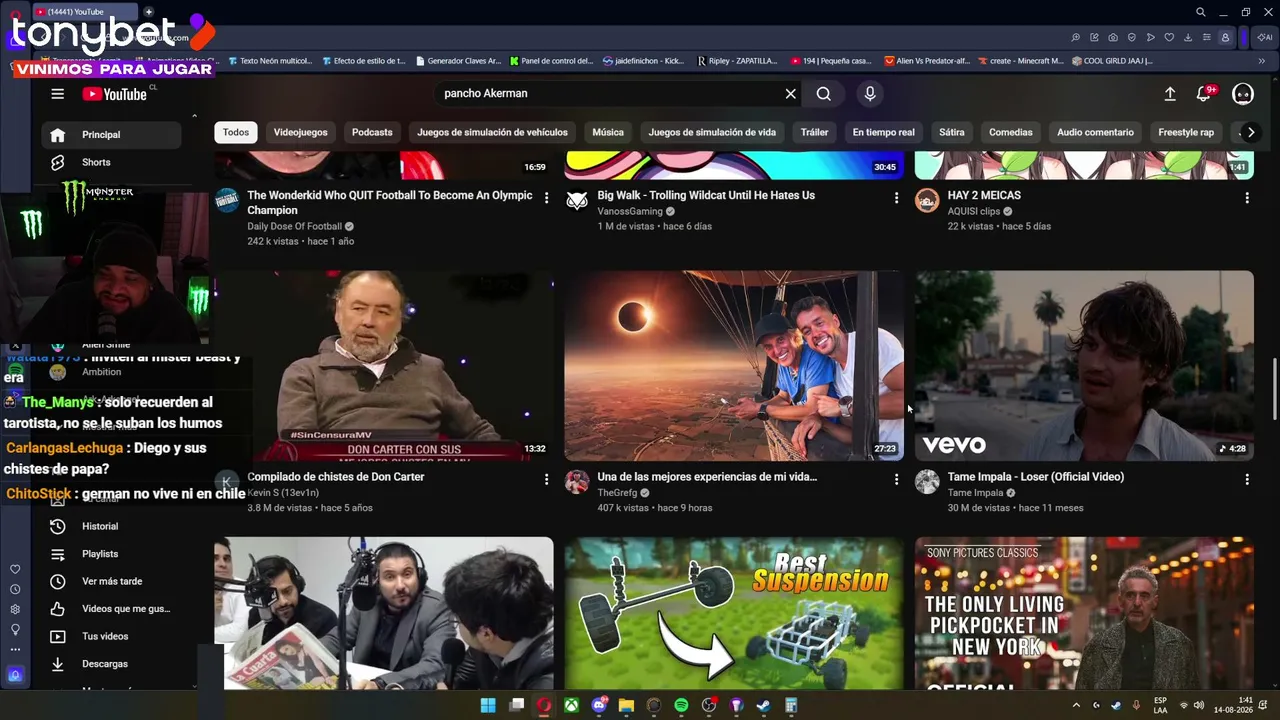
Task: Open the title Tame Impala - Loser (Official Video)
Action: coord(1036,477)
